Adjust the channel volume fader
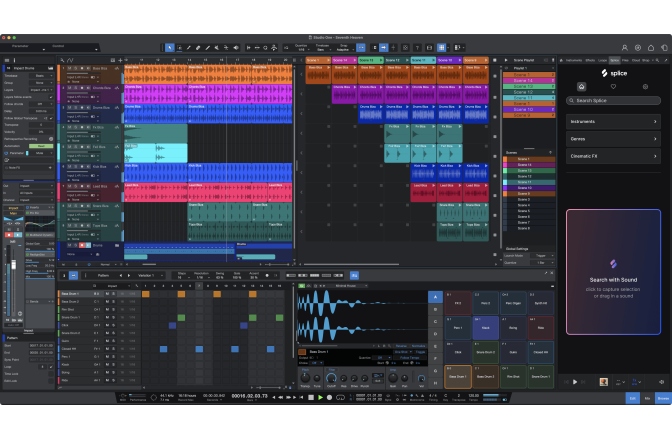The height and width of the screenshot is (440, 672). click(14, 265)
